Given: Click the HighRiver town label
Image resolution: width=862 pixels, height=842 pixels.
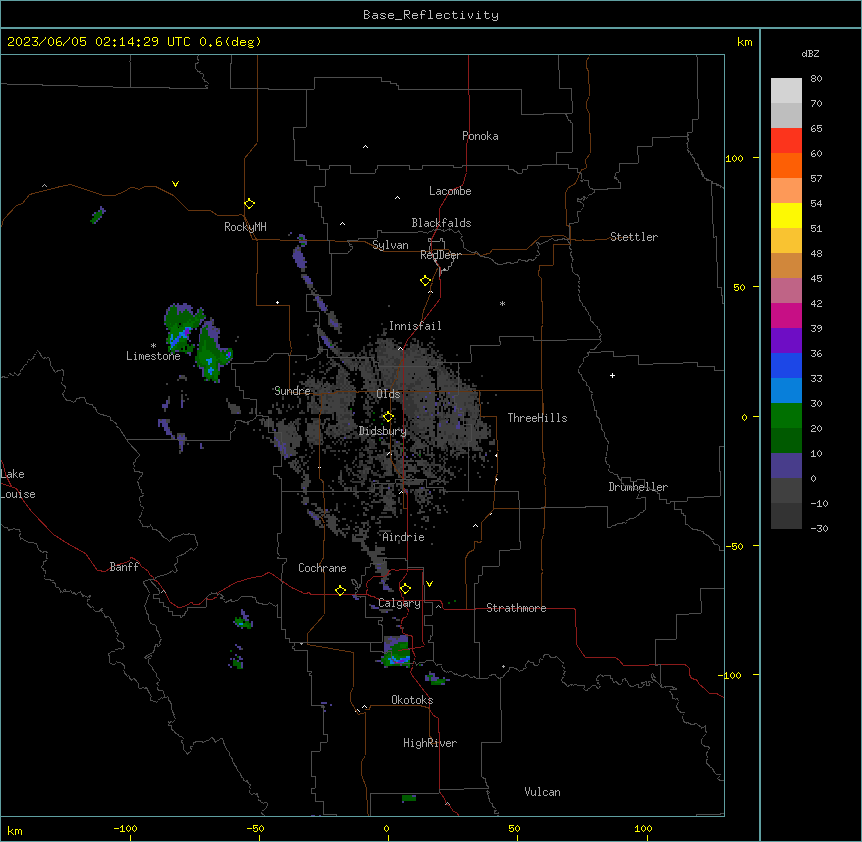Looking at the screenshot, I should (430, 743).
